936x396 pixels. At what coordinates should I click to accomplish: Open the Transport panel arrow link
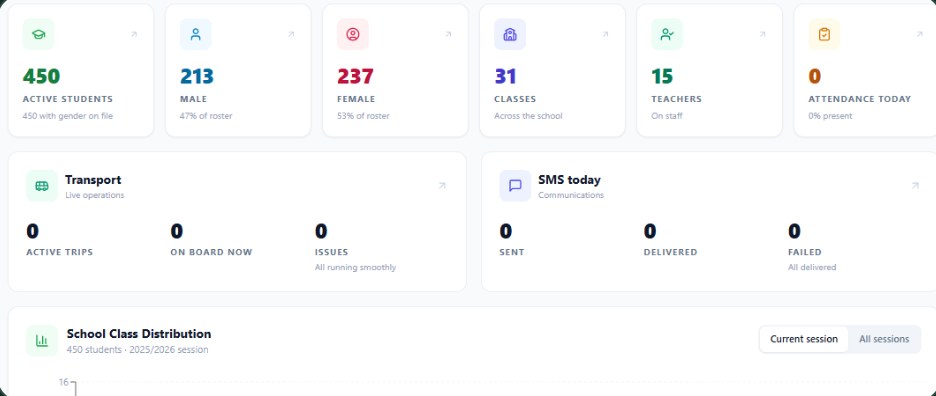[x=442, y=186]
